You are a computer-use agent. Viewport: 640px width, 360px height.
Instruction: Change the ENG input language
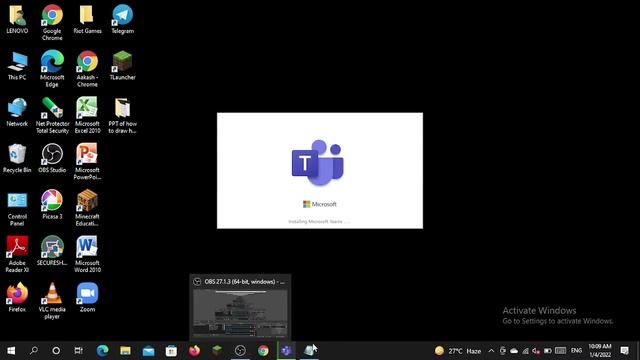click(576, 351)
